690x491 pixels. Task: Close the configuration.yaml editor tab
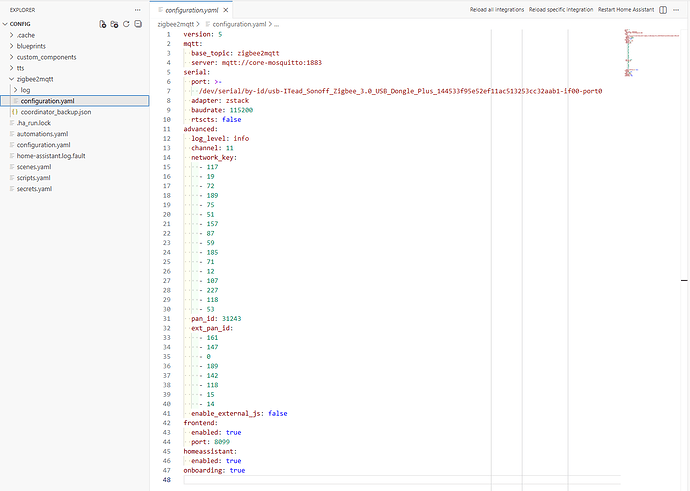pyautogui.click(x=226, y=10)
